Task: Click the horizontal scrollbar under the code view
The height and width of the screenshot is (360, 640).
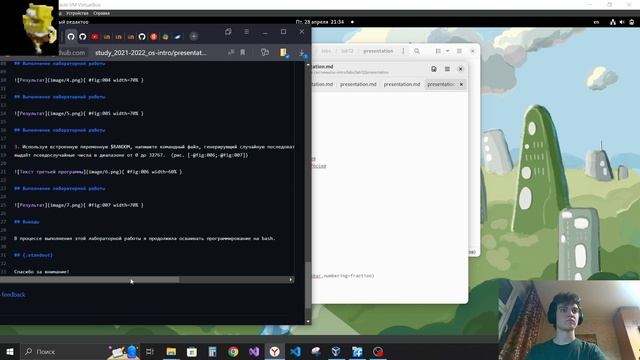Action: tap(147, 280)
